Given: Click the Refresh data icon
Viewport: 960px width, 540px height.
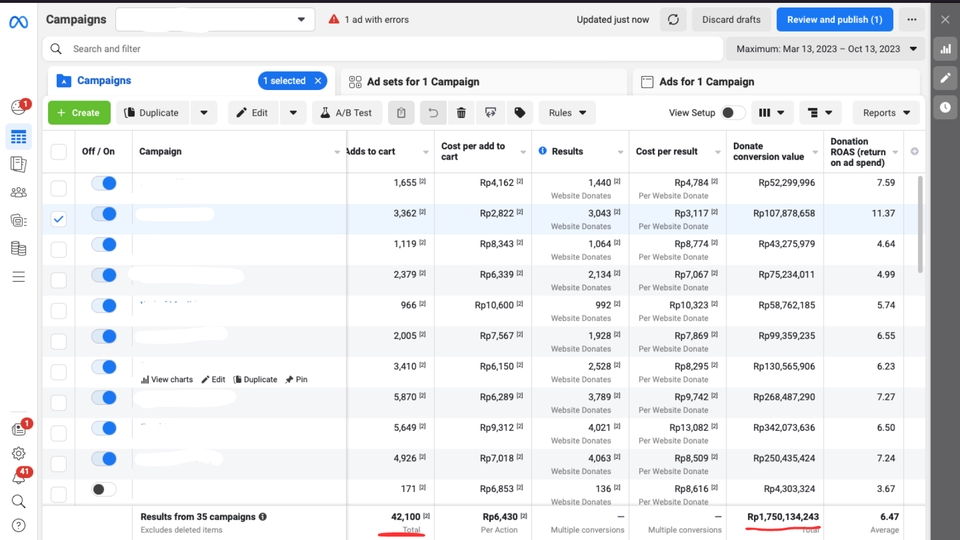Looking at the screenshot, I should [673, 20].
